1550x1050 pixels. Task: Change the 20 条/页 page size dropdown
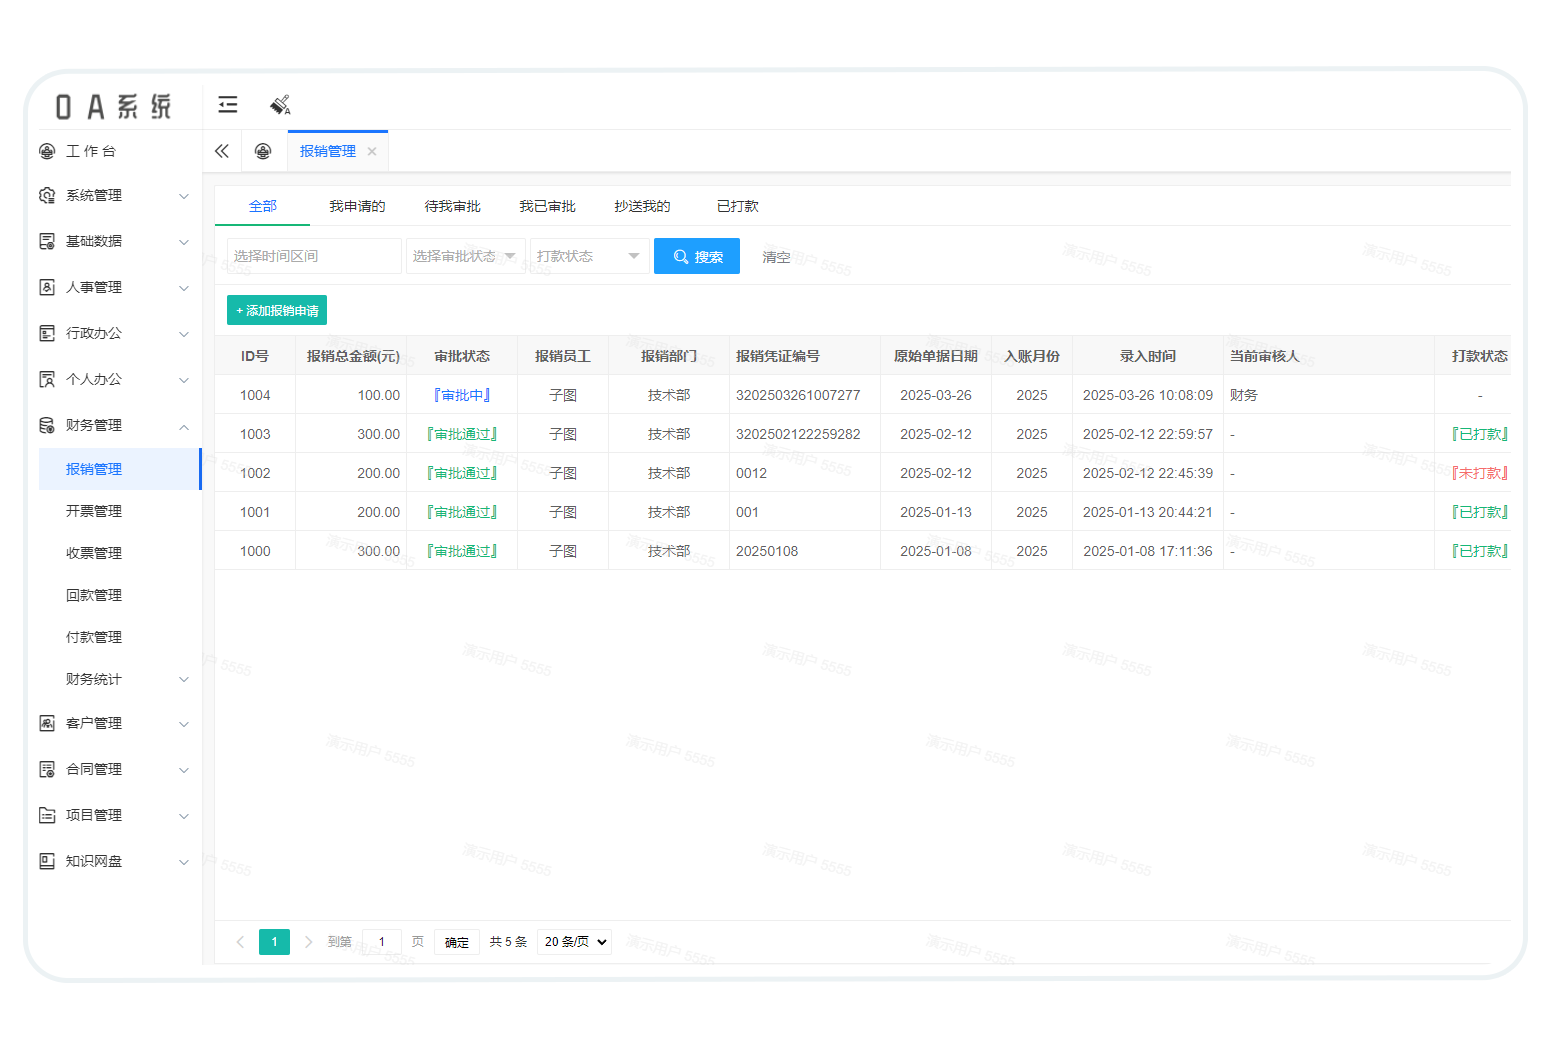click(574, 942)
